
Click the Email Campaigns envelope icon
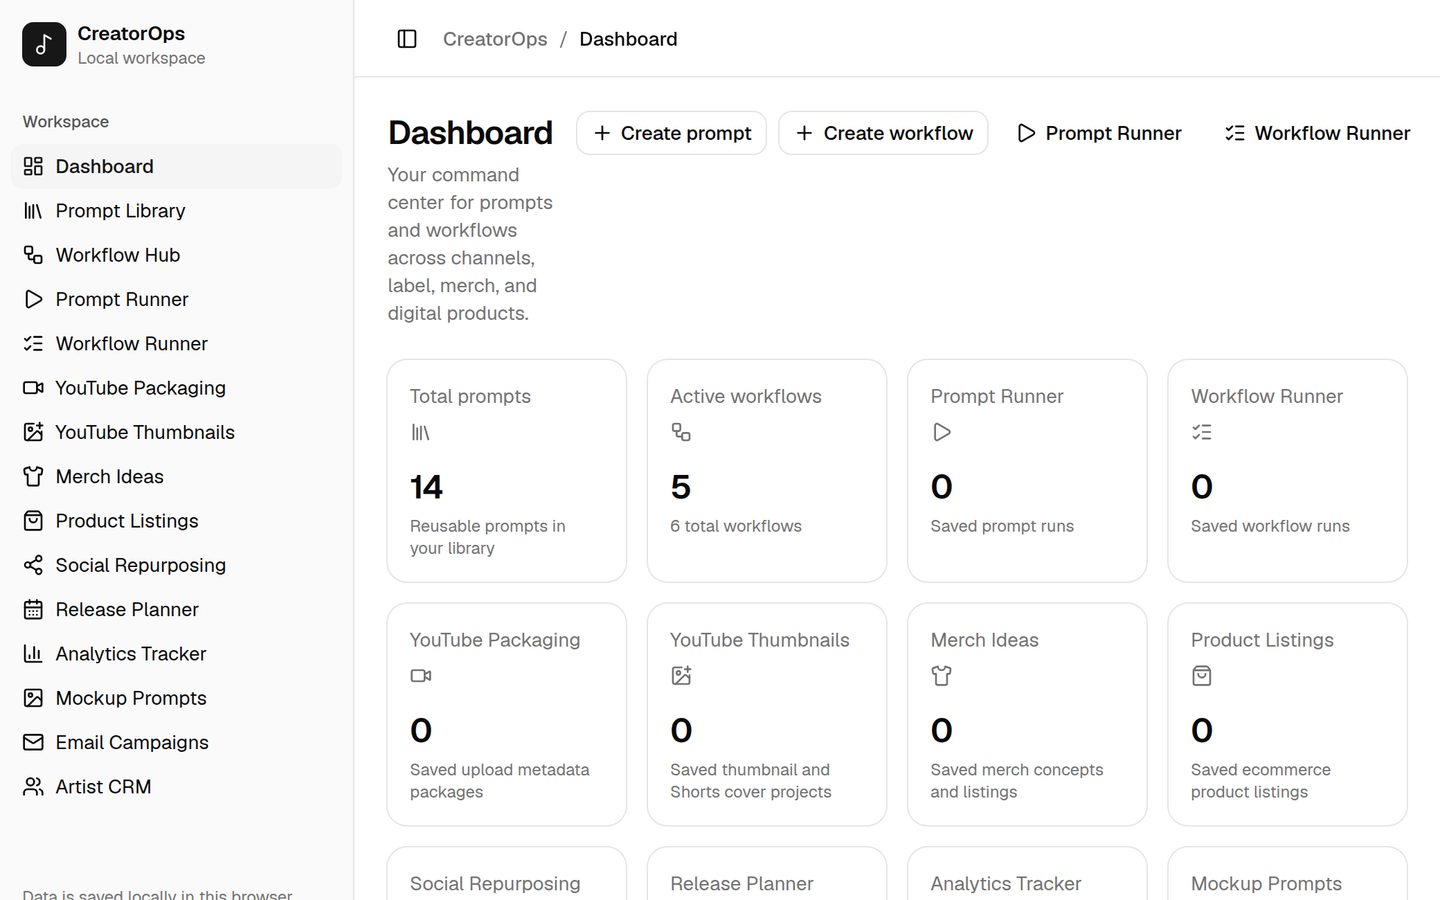33,743
